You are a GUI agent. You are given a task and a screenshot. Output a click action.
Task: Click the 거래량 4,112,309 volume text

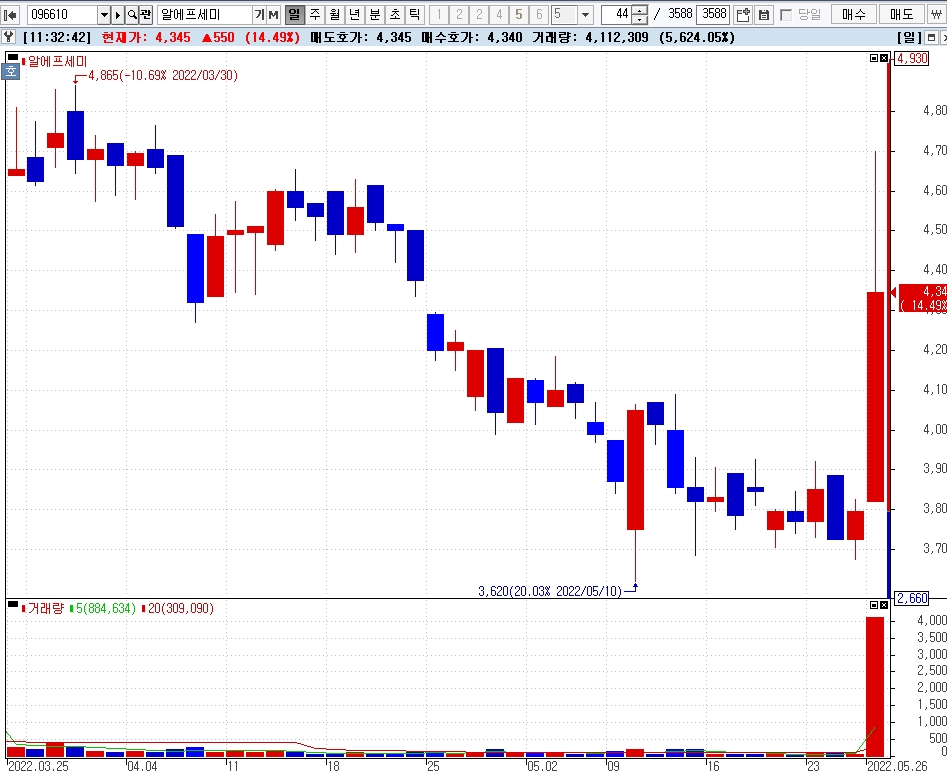pyautogui.click(x=590, y=37)
